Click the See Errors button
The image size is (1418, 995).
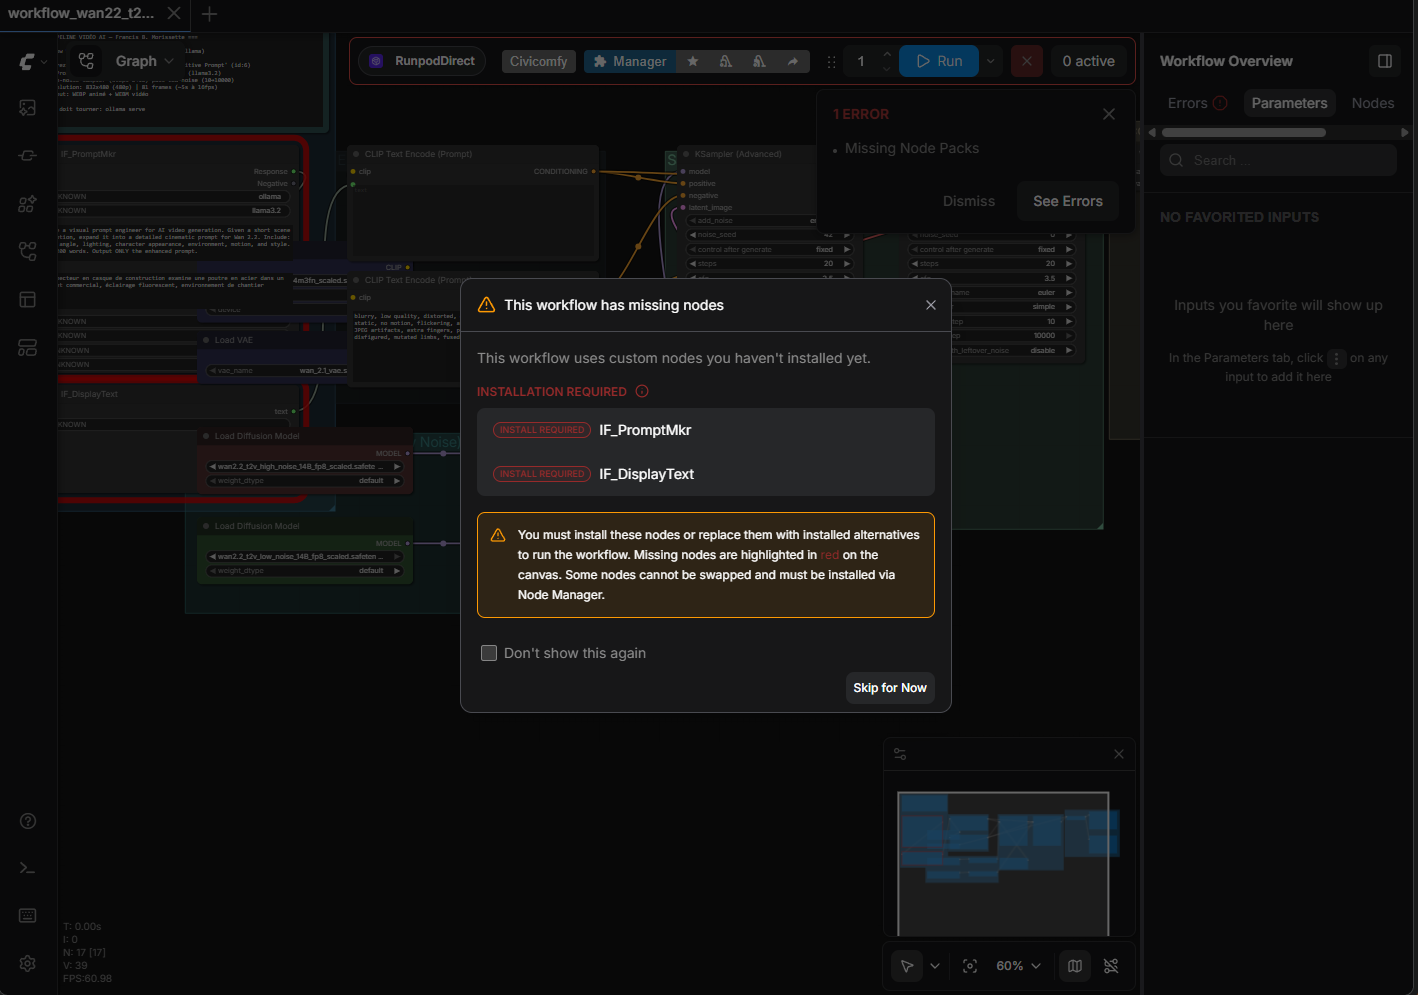[1067, 201]
